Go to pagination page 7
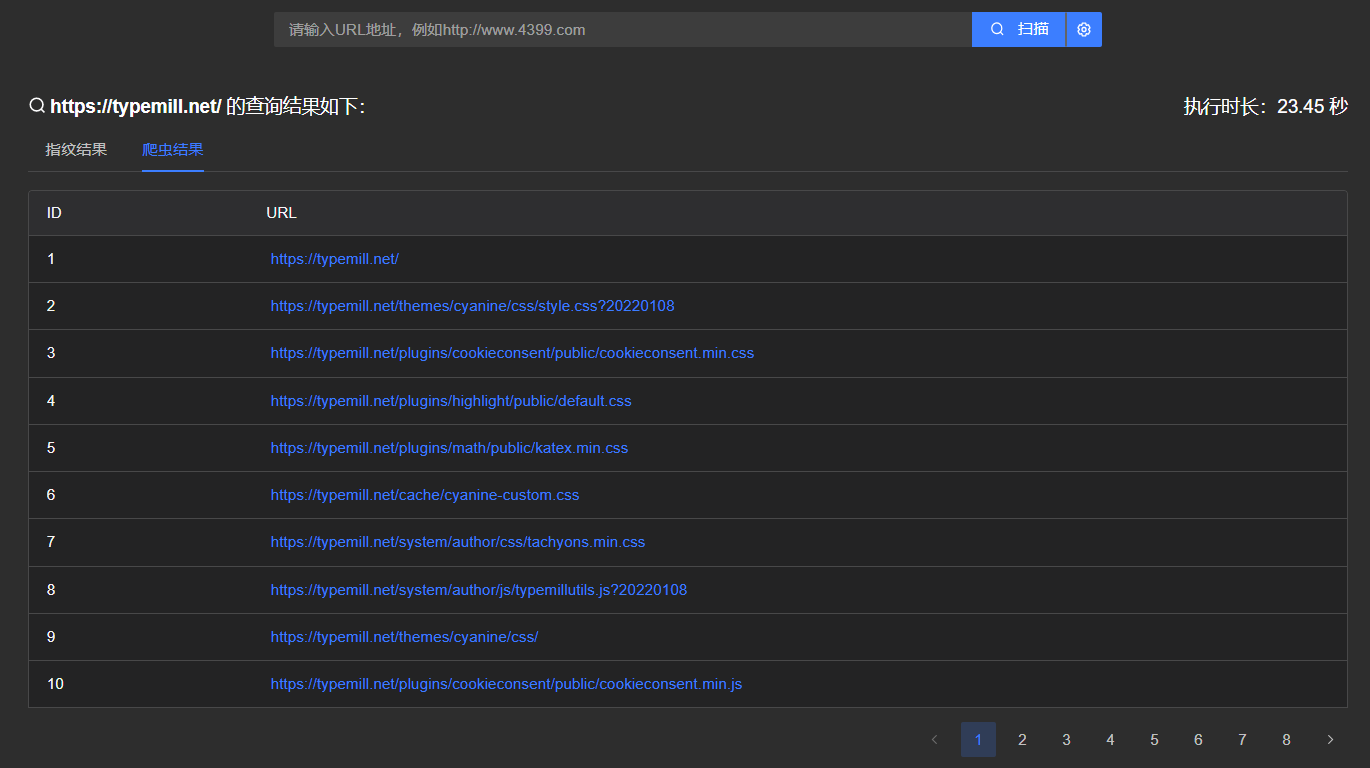This screenshot has width=1370, height=768. point(1242,740)
